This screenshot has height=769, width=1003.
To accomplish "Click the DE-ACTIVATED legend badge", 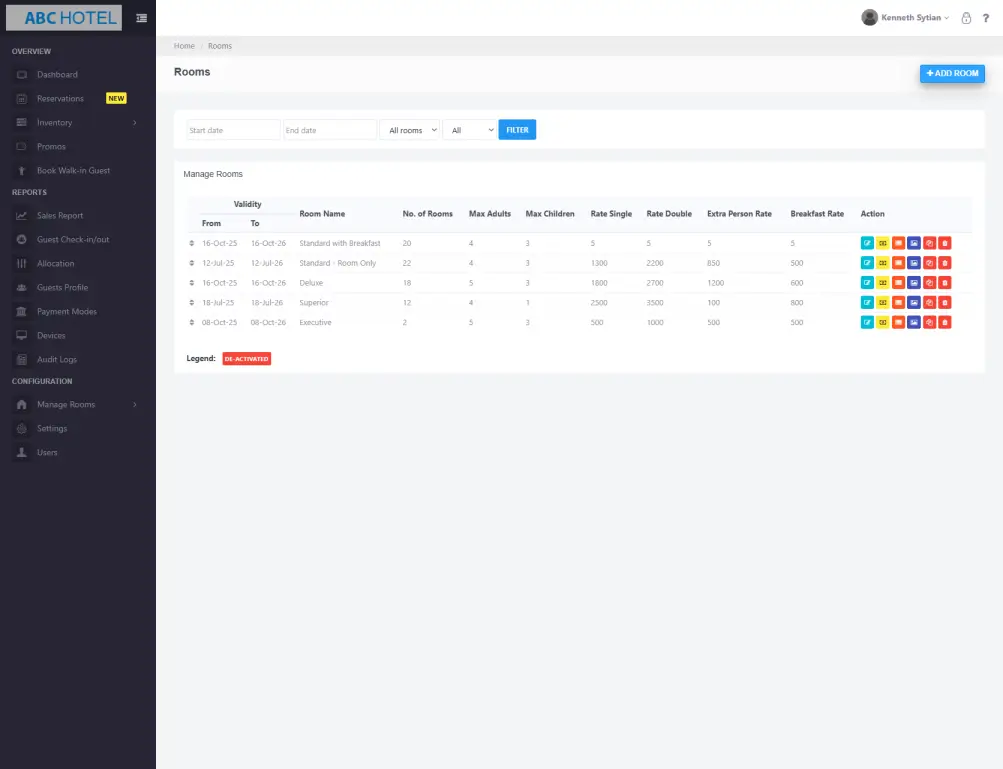I will (247, 359).
